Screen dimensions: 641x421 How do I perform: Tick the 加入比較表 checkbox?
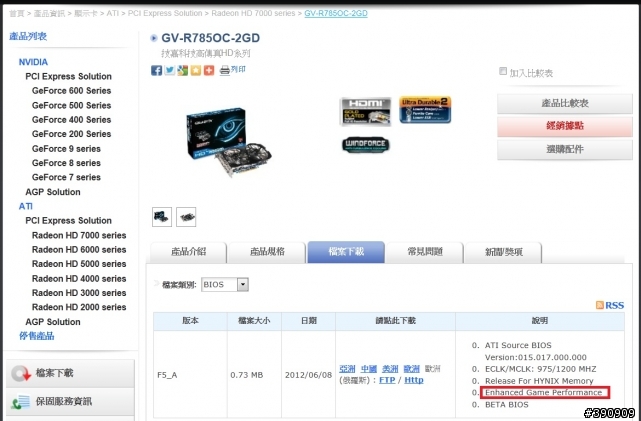click(x=503, y=71)
